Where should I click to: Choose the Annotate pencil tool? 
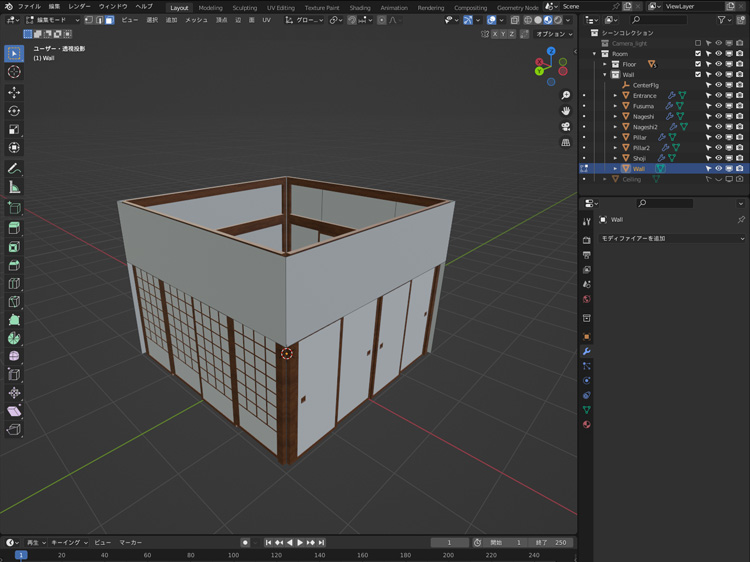pos(14,168)
